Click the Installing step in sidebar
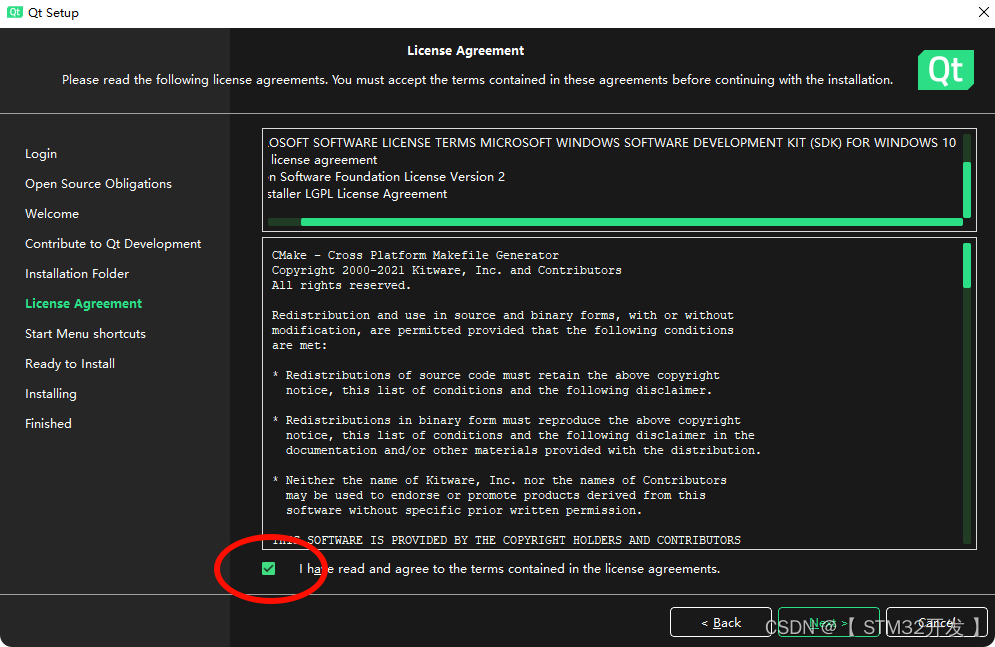Viewport: 995px width, 647px height. (x=51, y=394)
